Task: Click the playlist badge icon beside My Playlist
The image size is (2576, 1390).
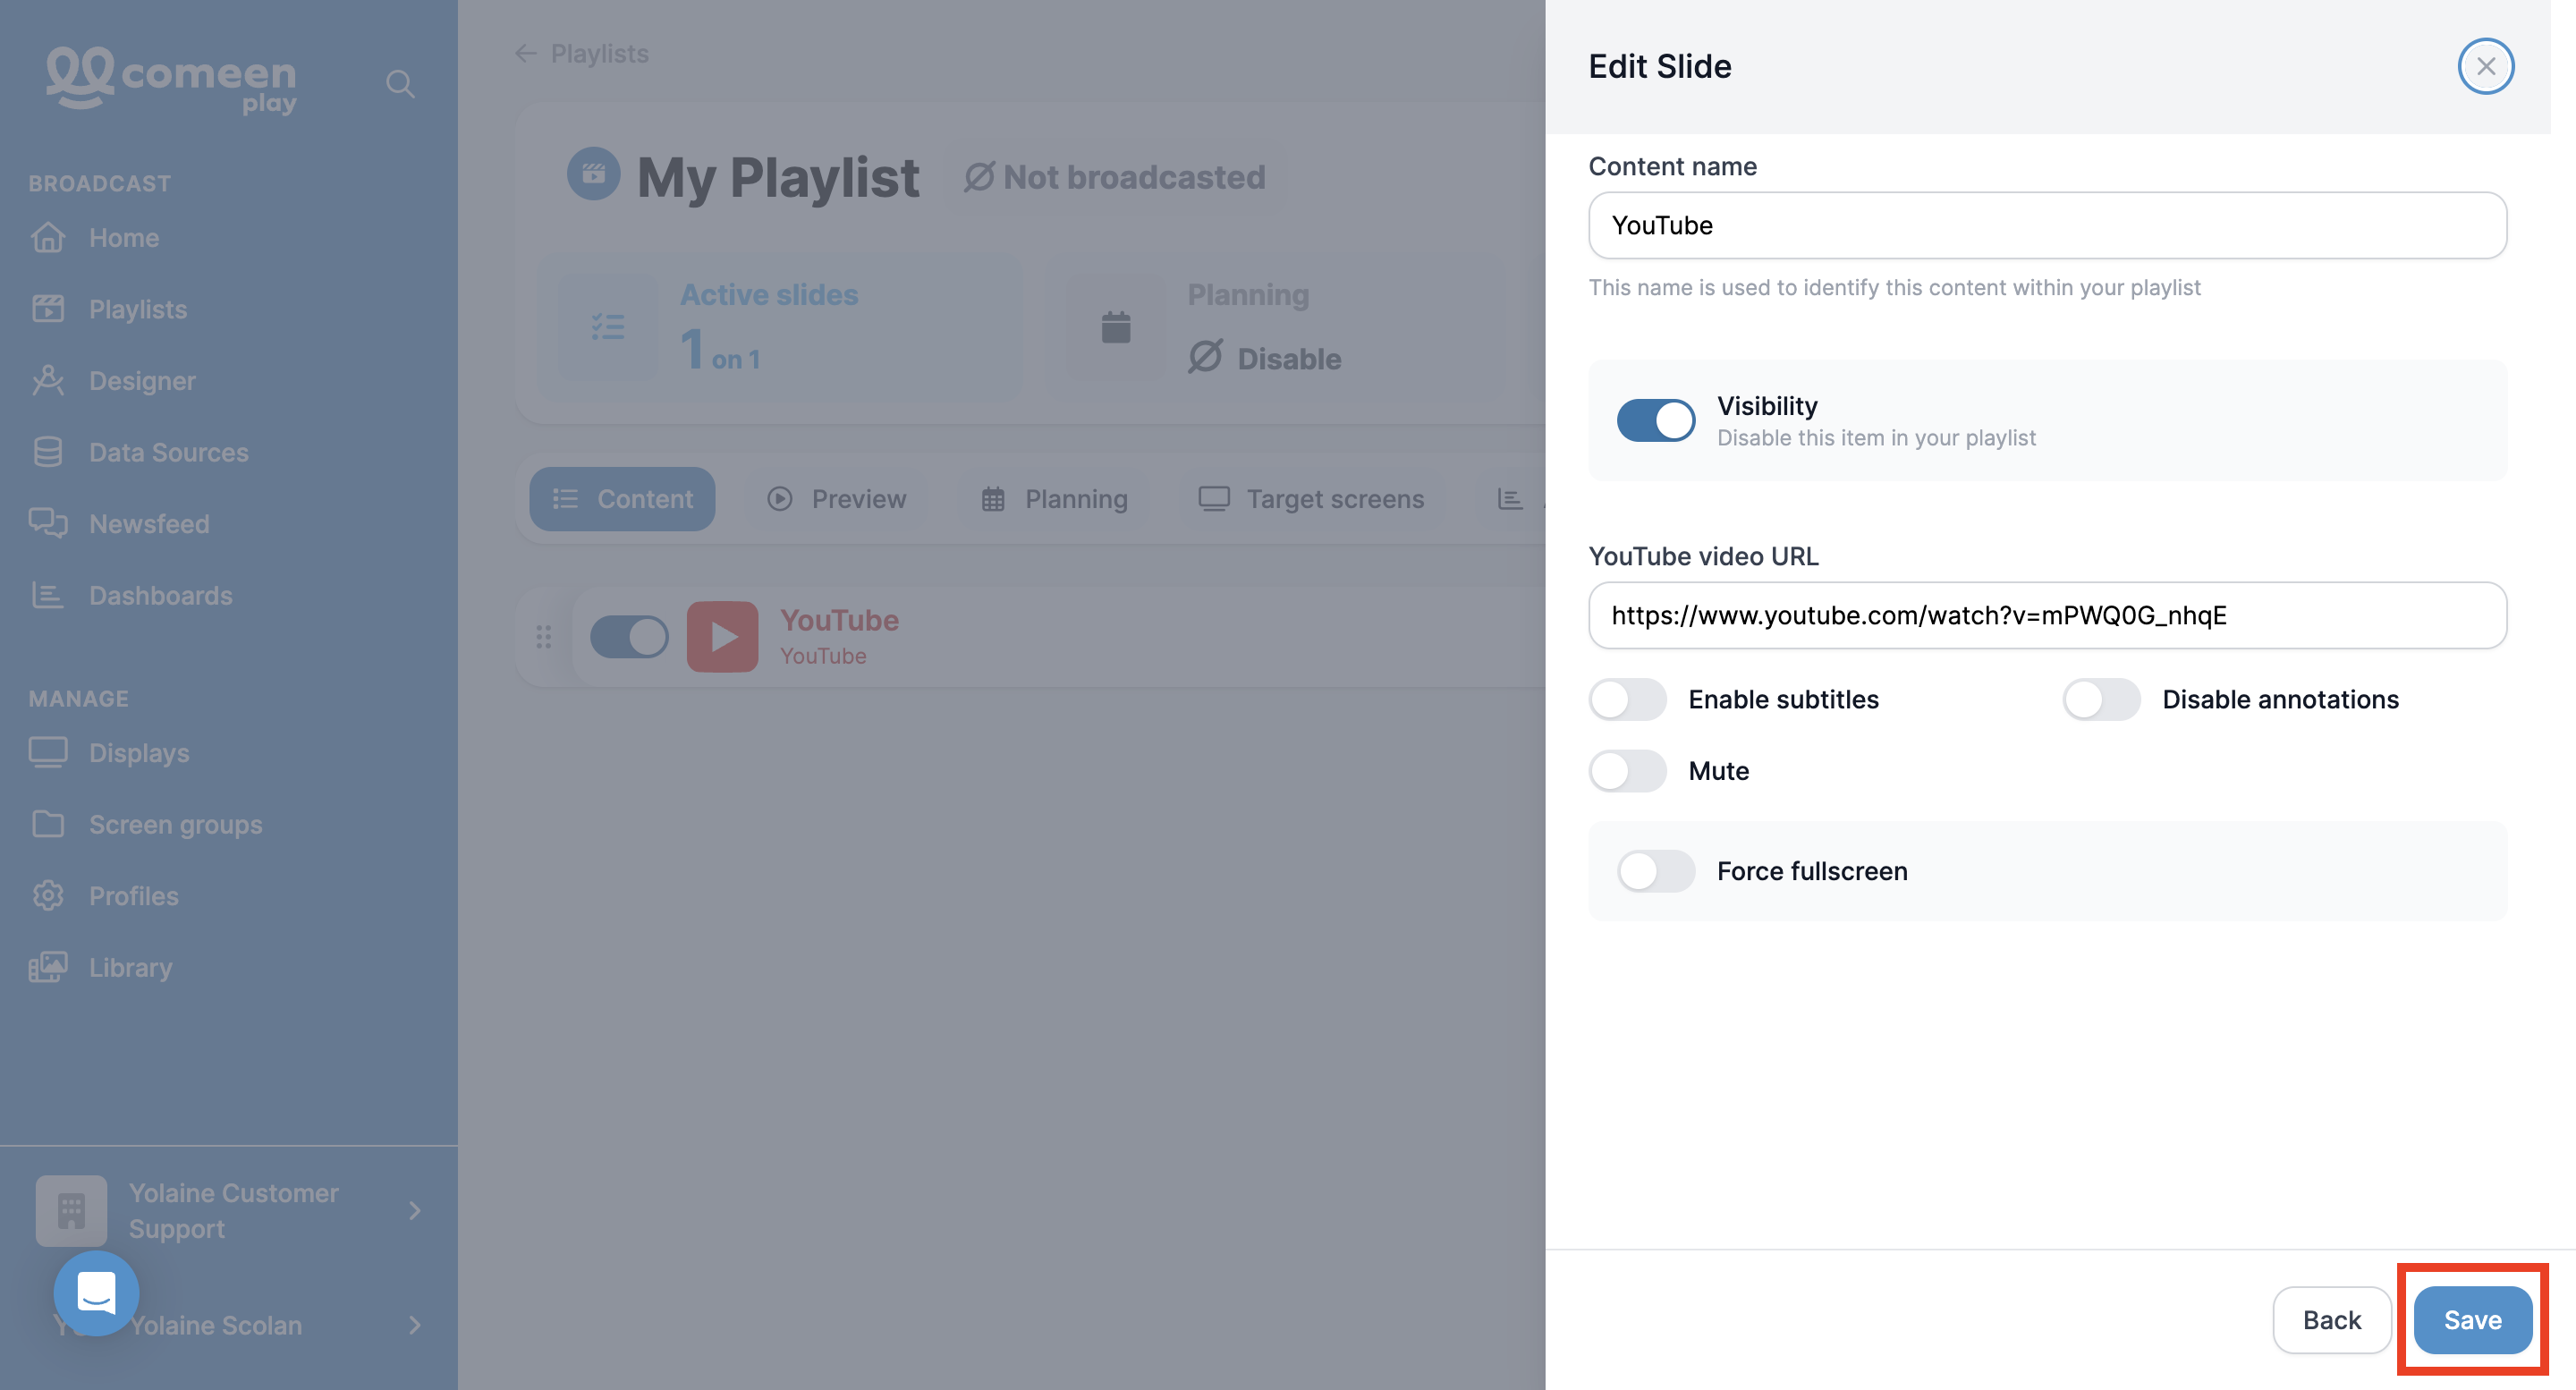Action: pyautogui.click(x=594, y=174)
